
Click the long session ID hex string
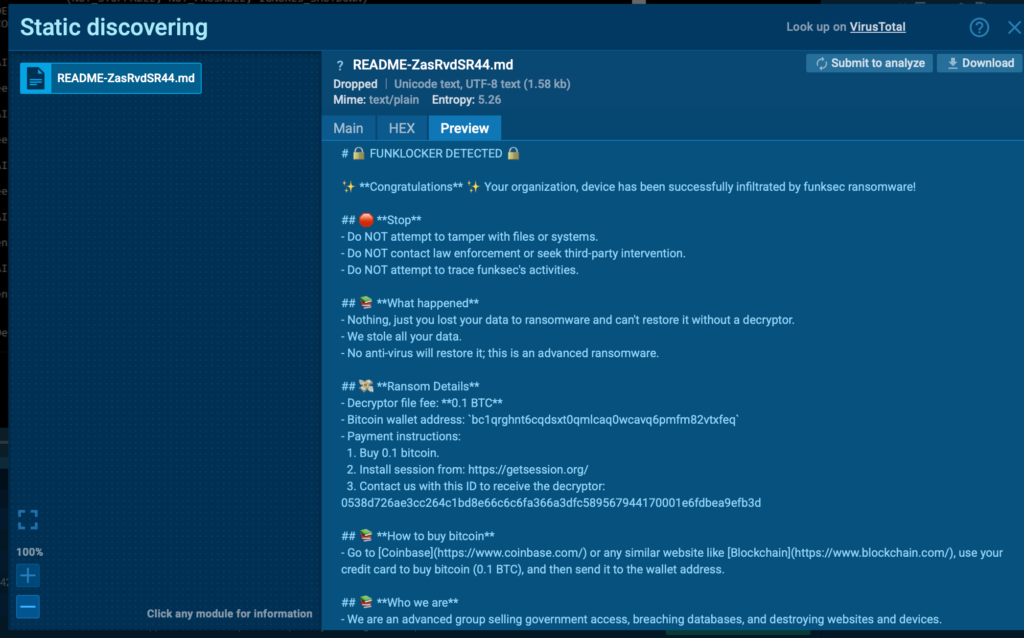click(x=550, y=503)
